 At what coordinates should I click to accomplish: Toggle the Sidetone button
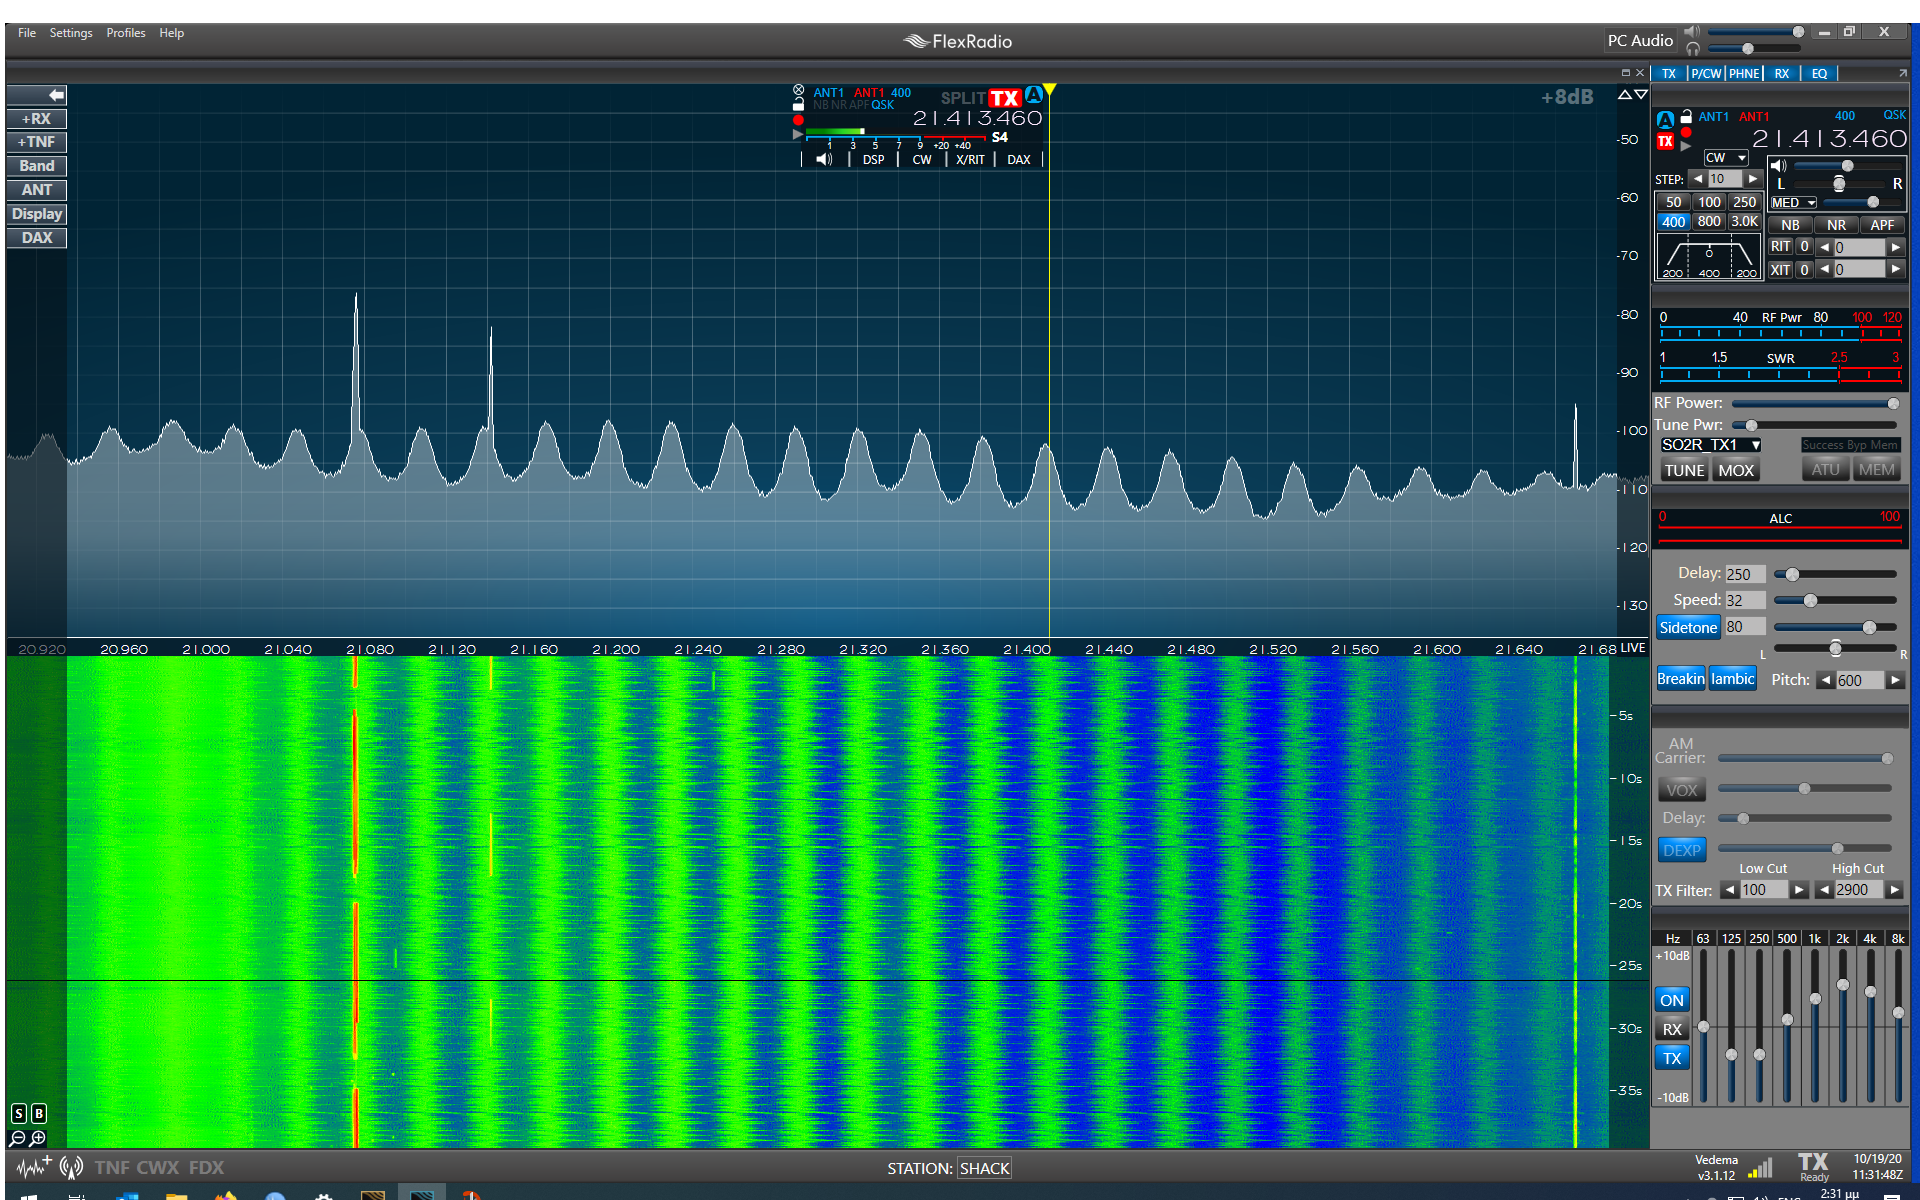(1688, 627)
